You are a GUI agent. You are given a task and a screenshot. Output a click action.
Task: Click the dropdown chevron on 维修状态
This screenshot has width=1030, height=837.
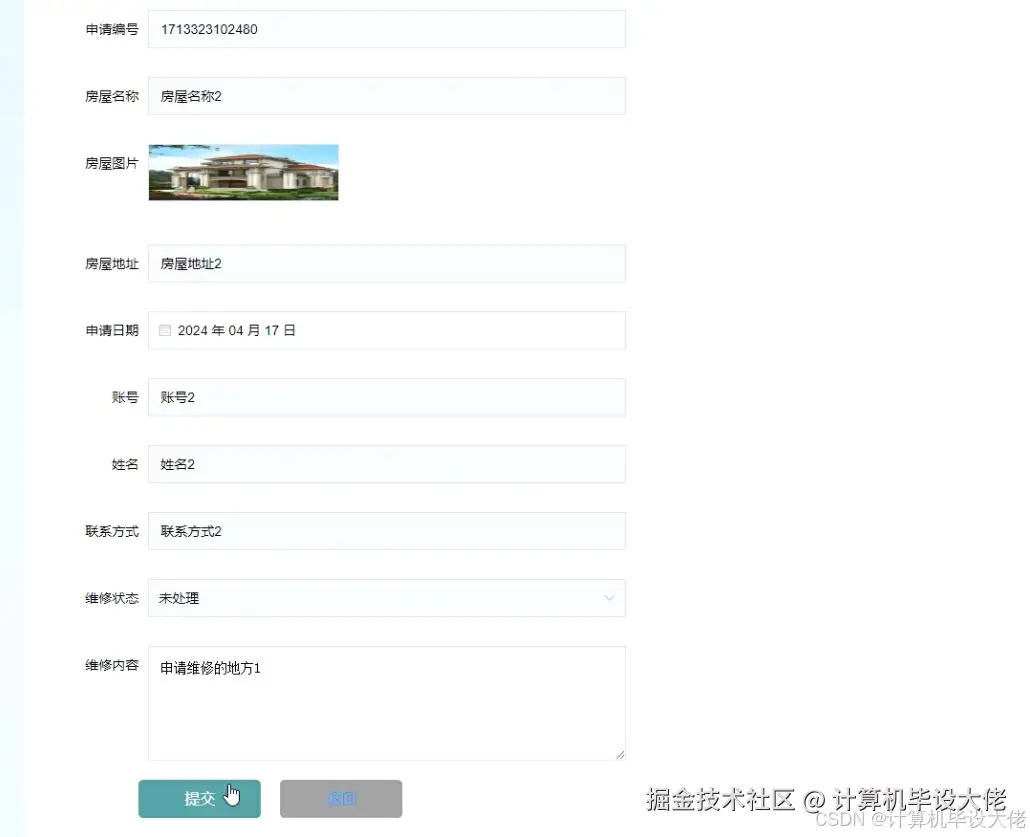point(610,598)
